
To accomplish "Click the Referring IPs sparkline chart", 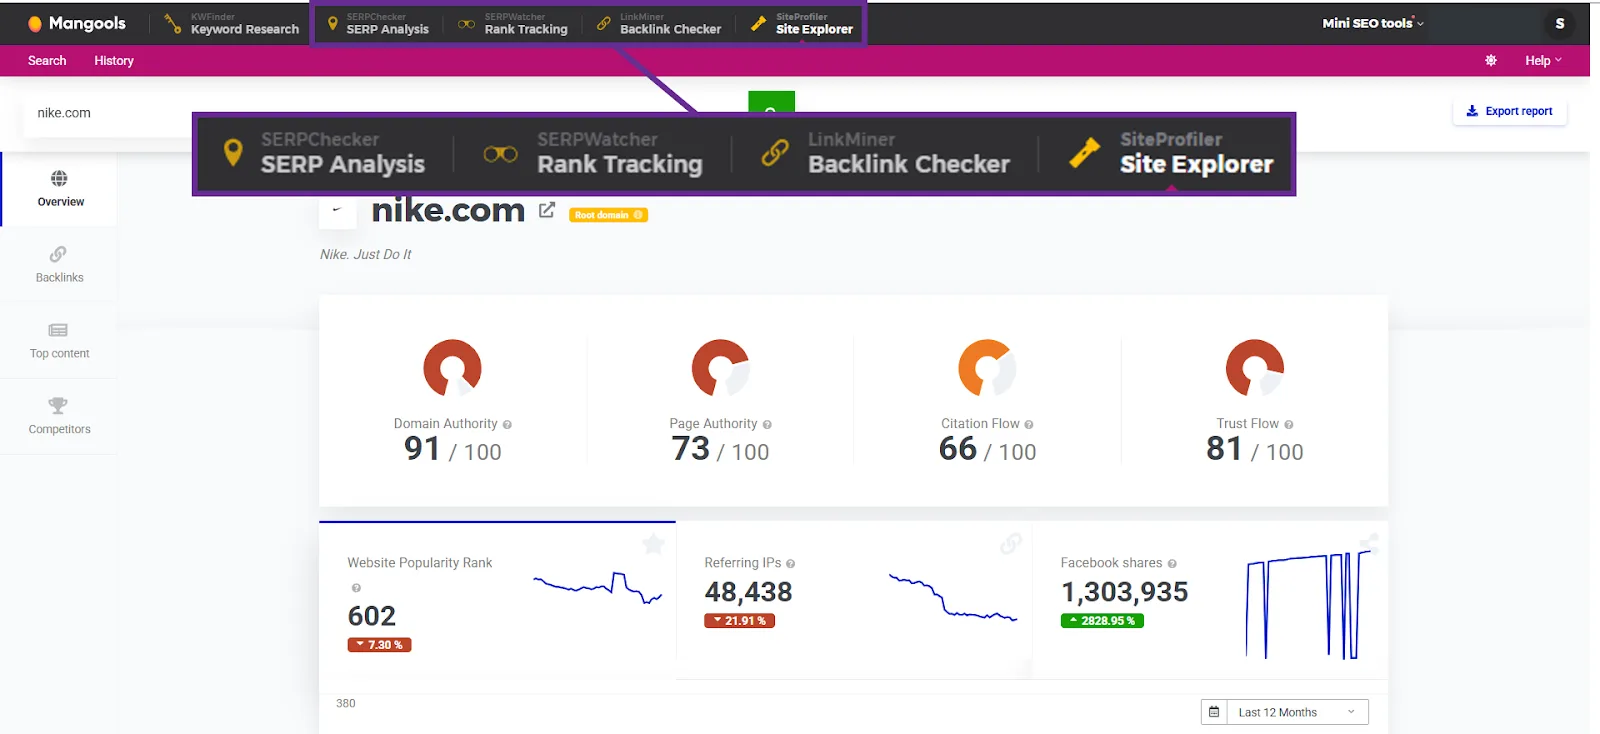I will tap(953, 598).
